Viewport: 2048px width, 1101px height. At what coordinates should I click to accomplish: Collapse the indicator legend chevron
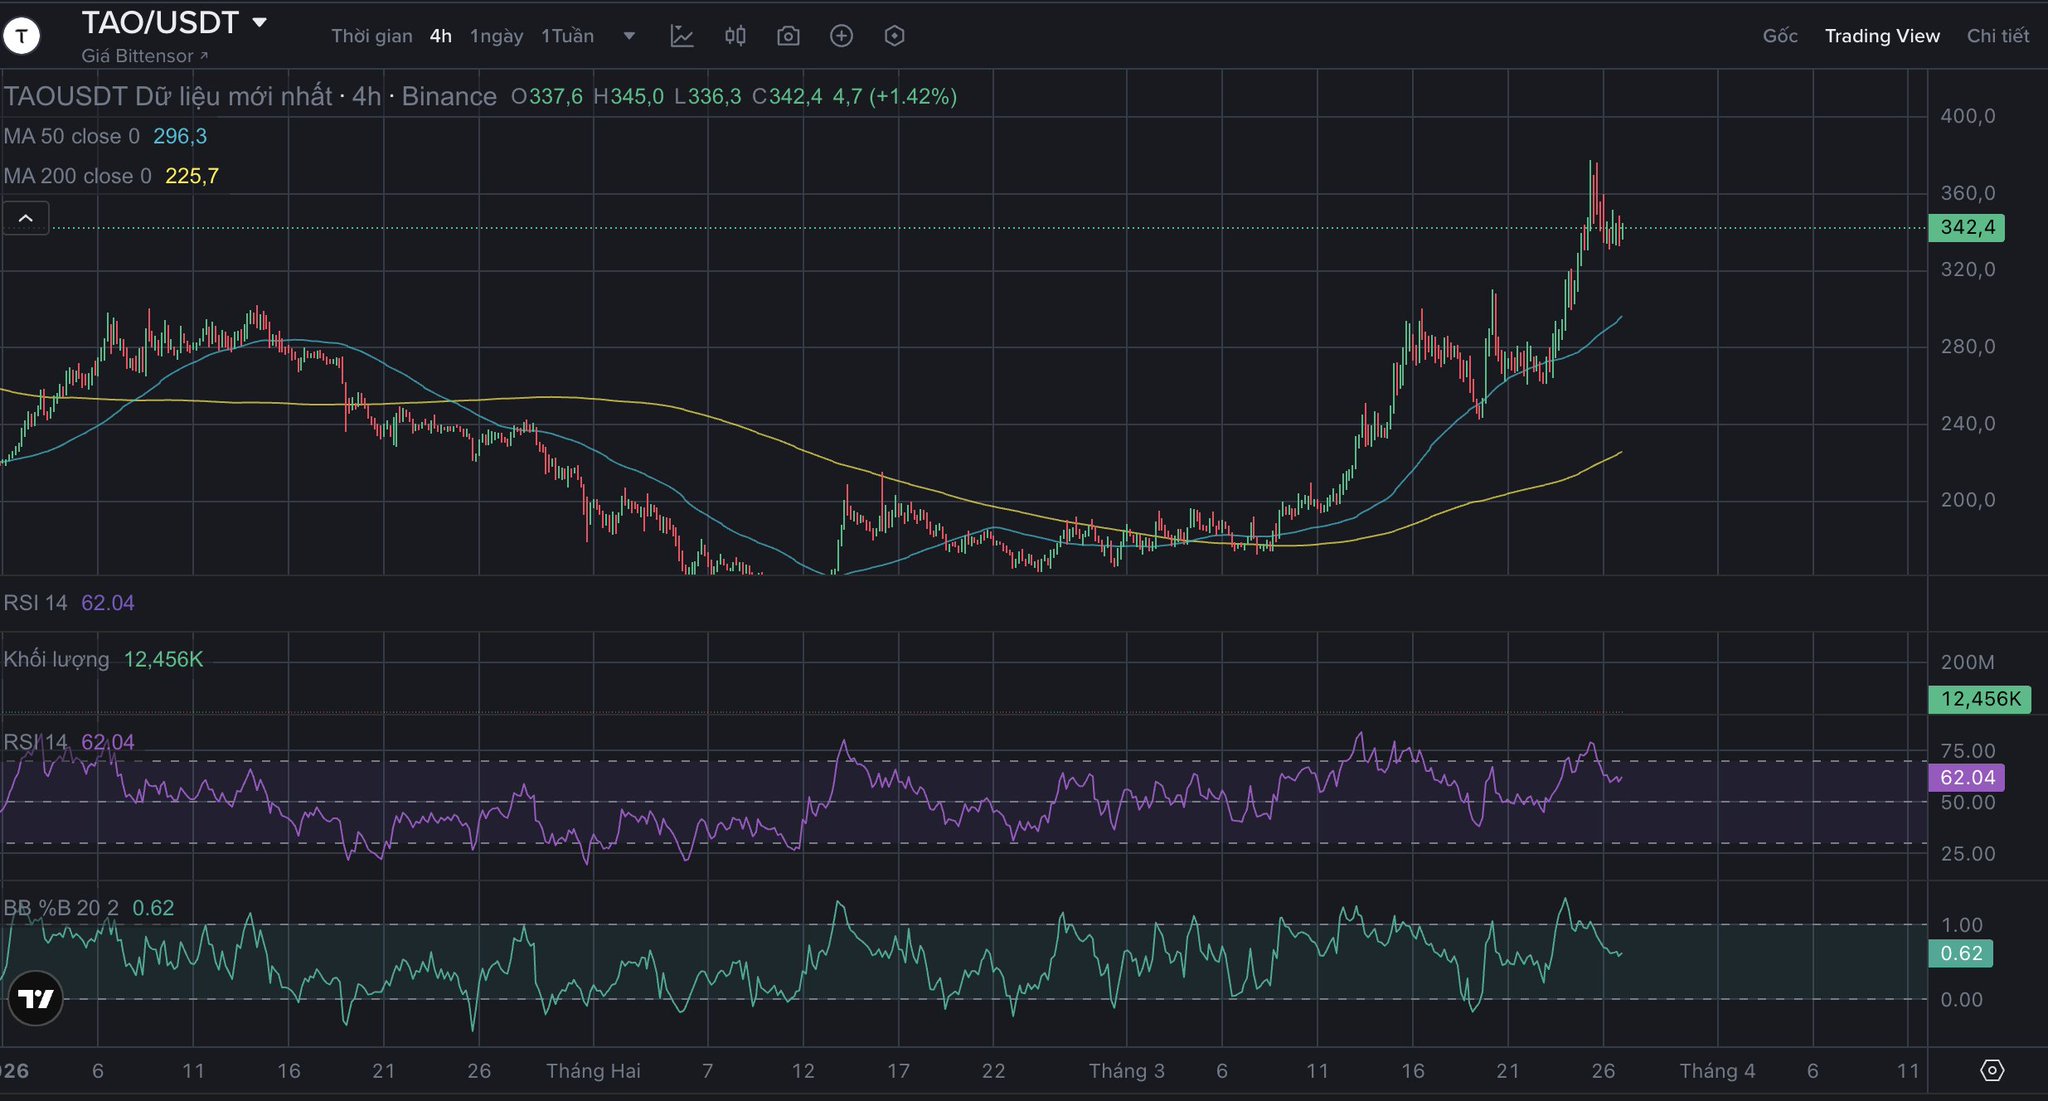(26, 218)
